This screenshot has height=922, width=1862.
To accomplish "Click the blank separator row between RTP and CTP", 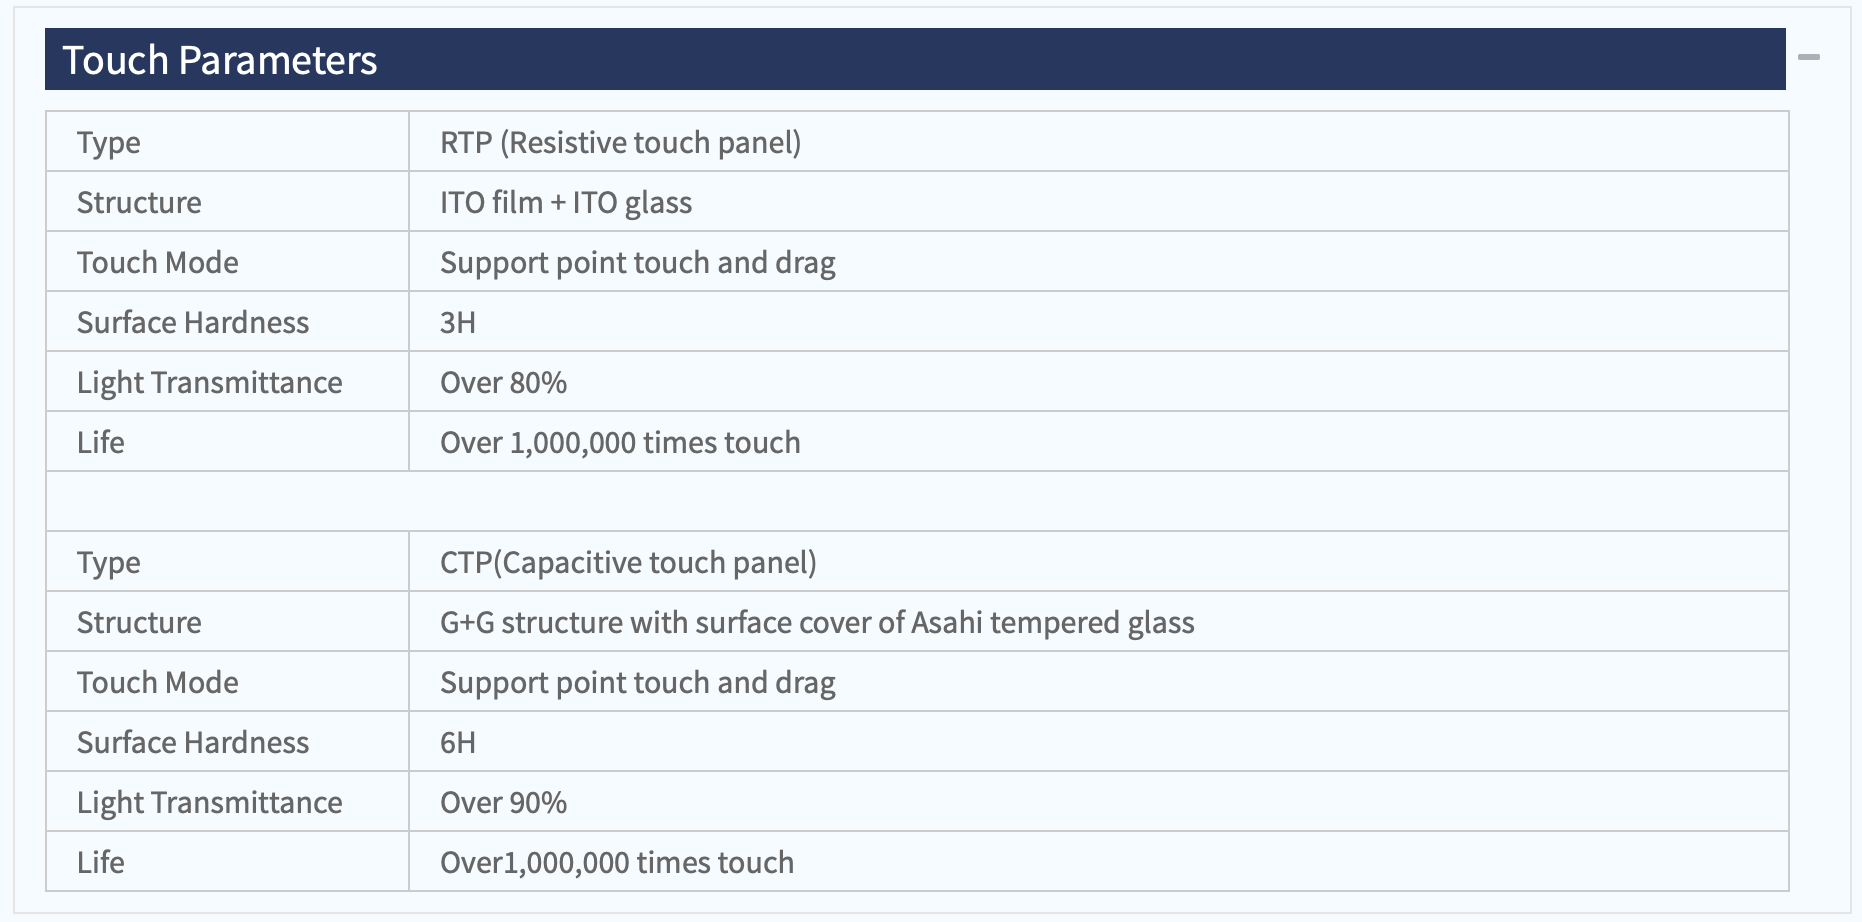I will tap(917, 501).
